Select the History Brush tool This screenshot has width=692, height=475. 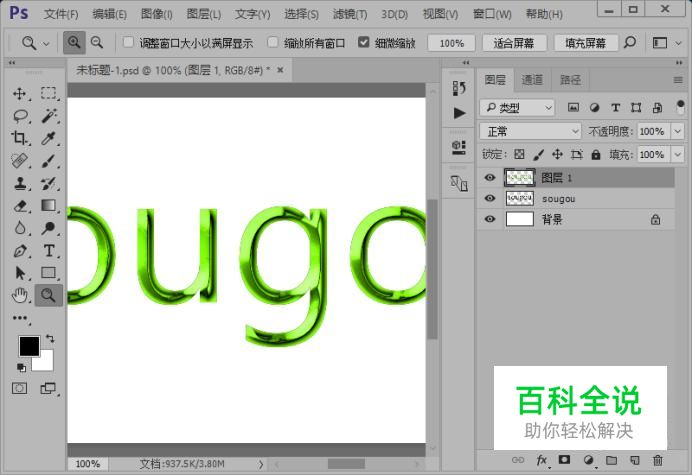tap(49, 183)
